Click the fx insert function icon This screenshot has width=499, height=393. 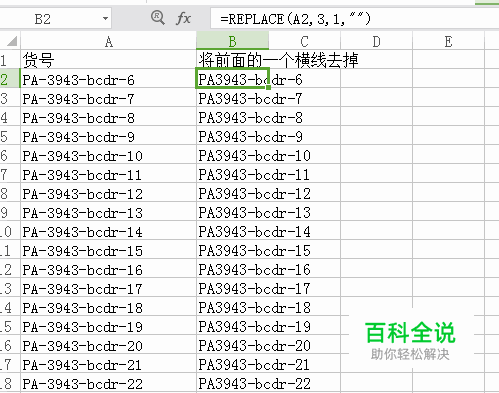(x=183, y=18)
